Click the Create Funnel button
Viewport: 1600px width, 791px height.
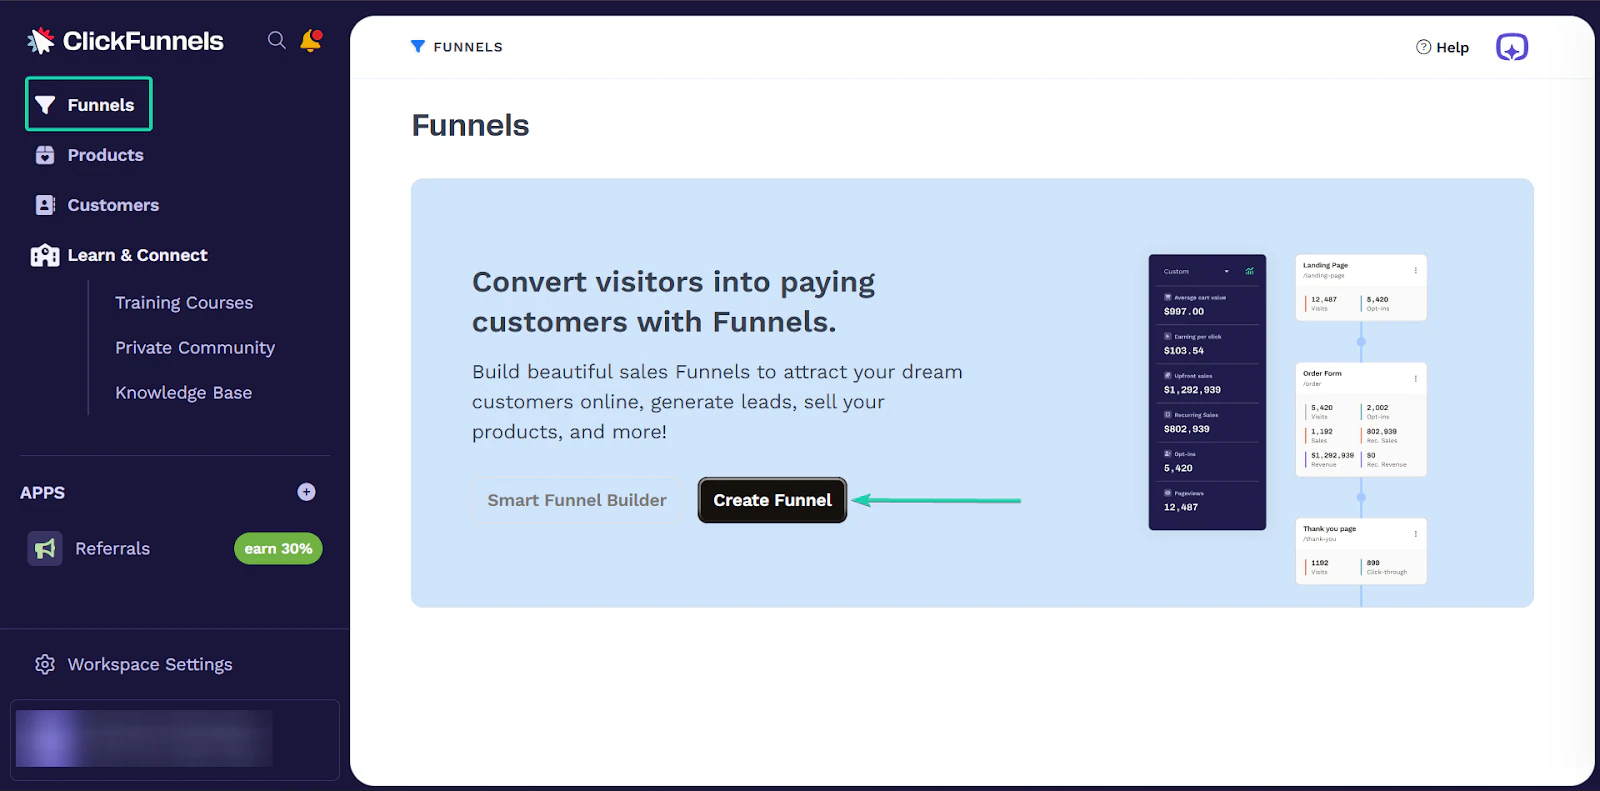[772, 500]
